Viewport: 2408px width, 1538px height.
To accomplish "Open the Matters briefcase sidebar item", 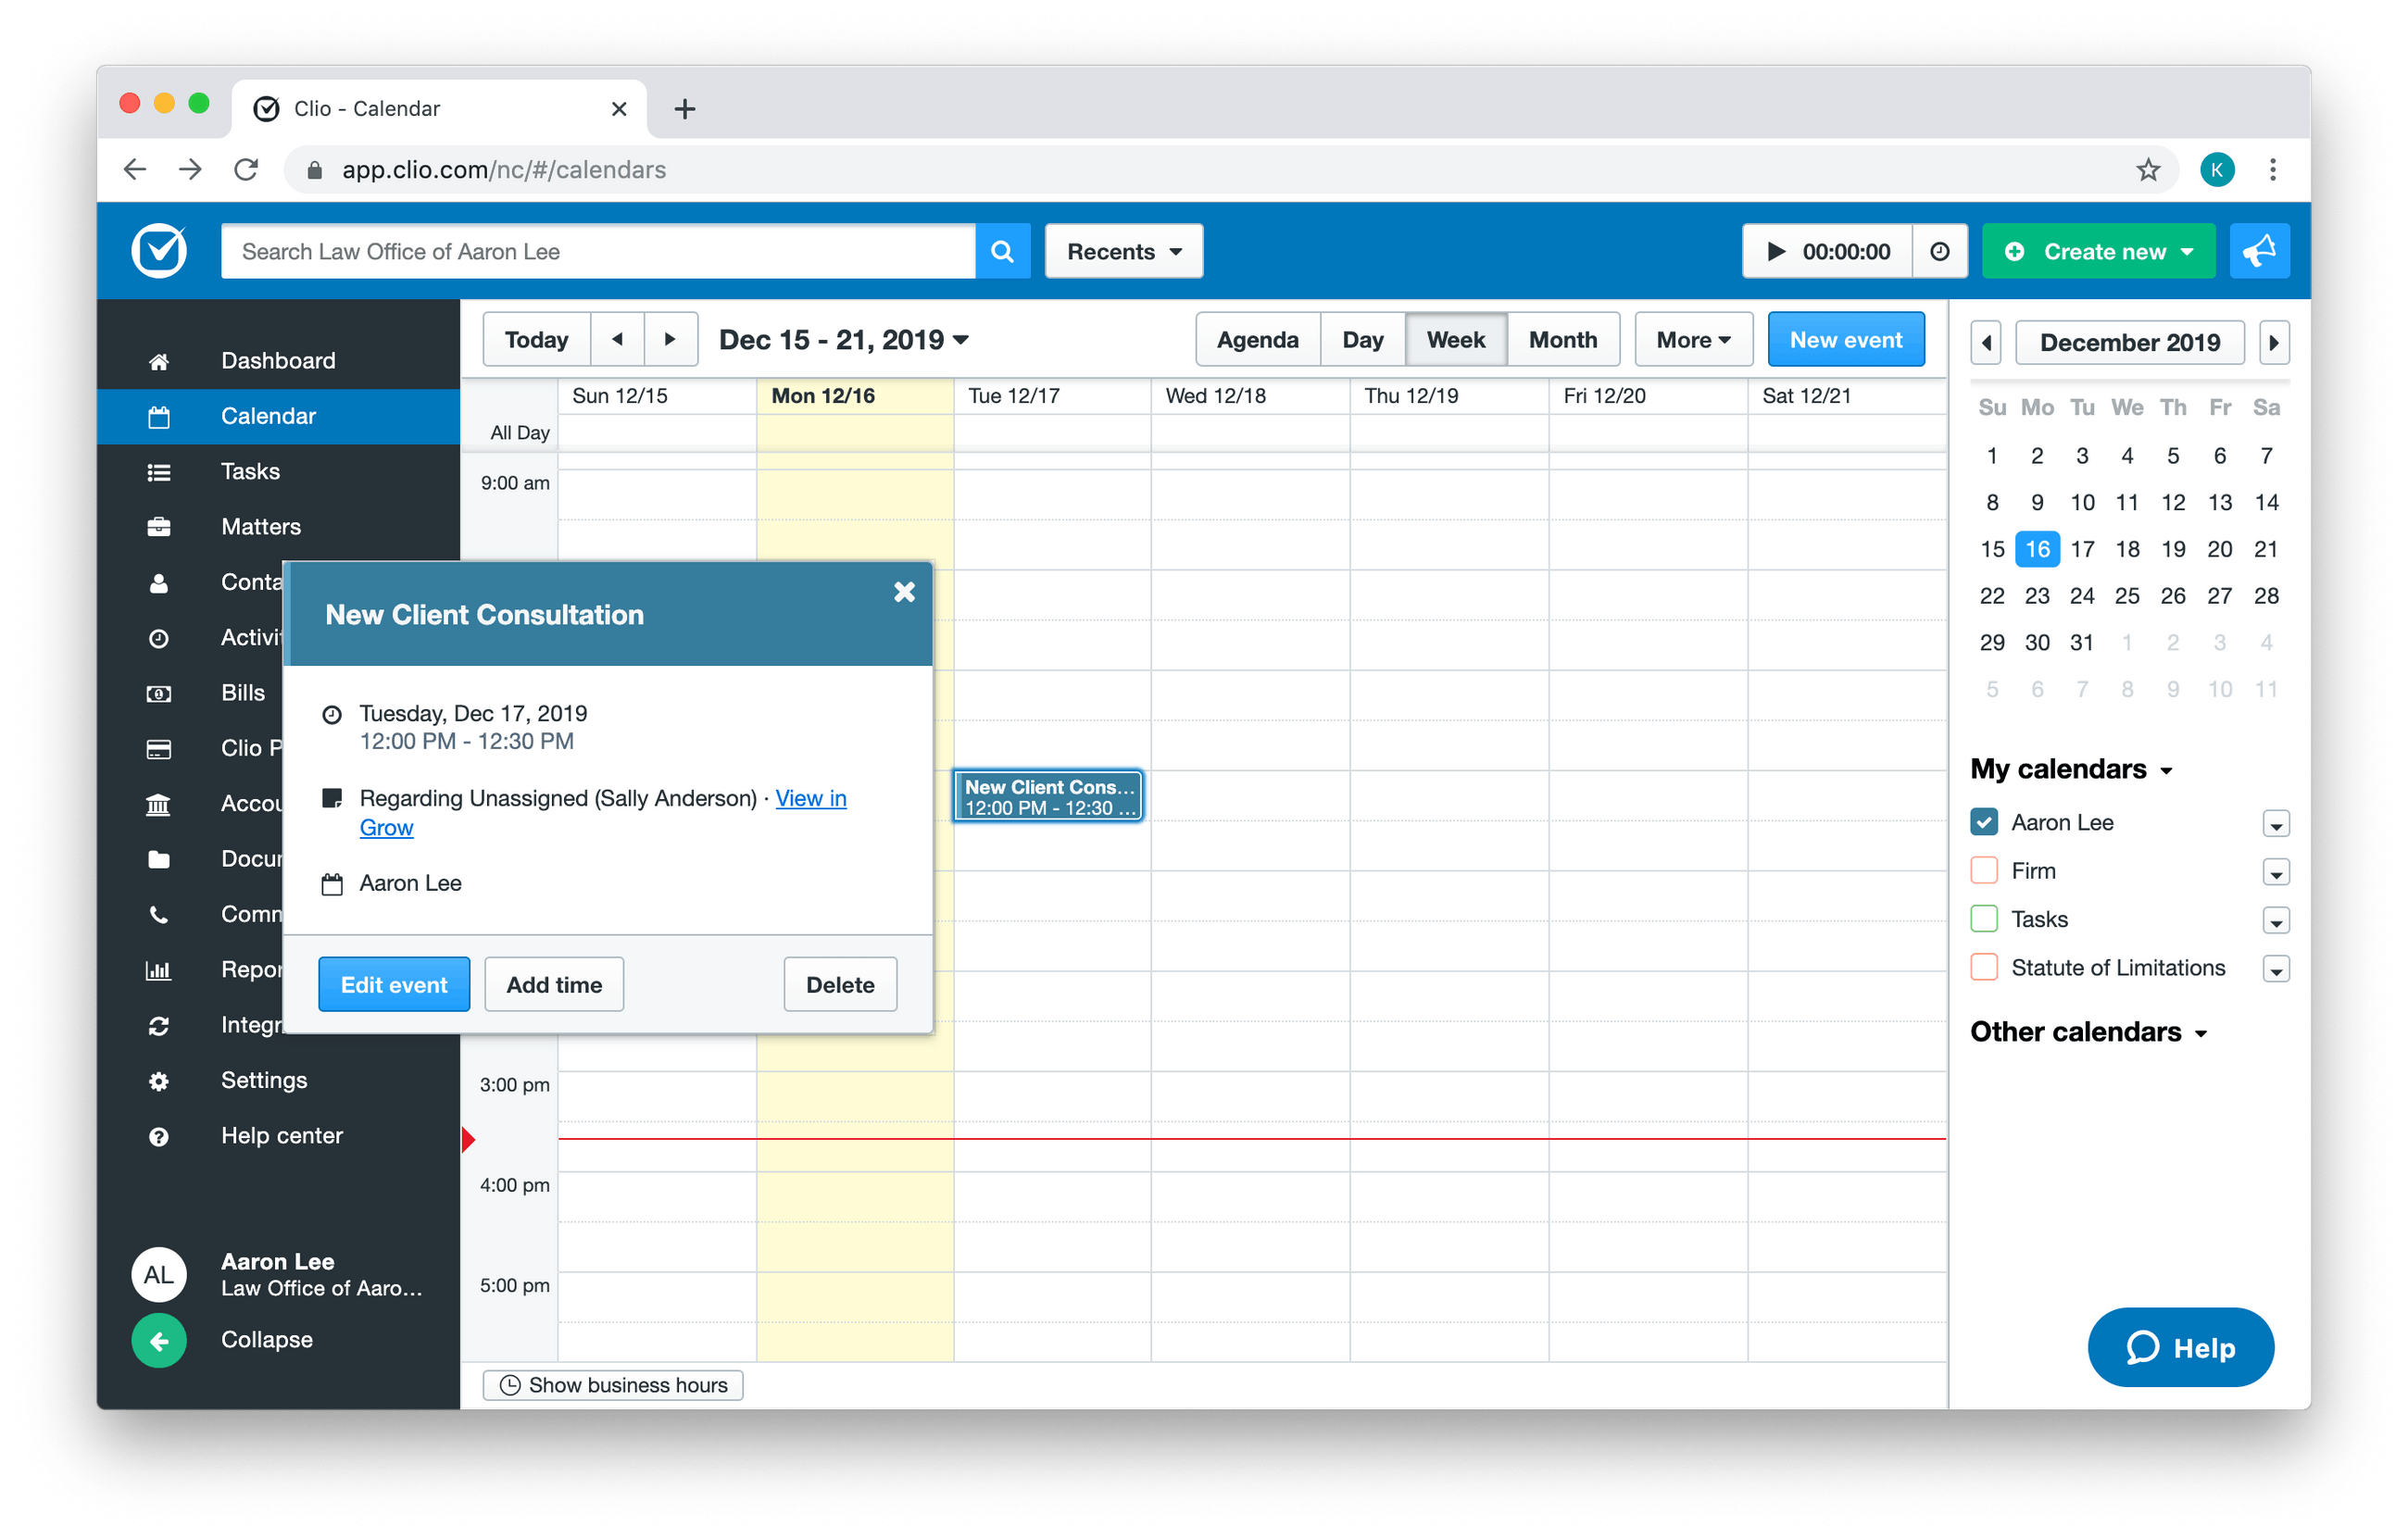I will pos(260,526).
